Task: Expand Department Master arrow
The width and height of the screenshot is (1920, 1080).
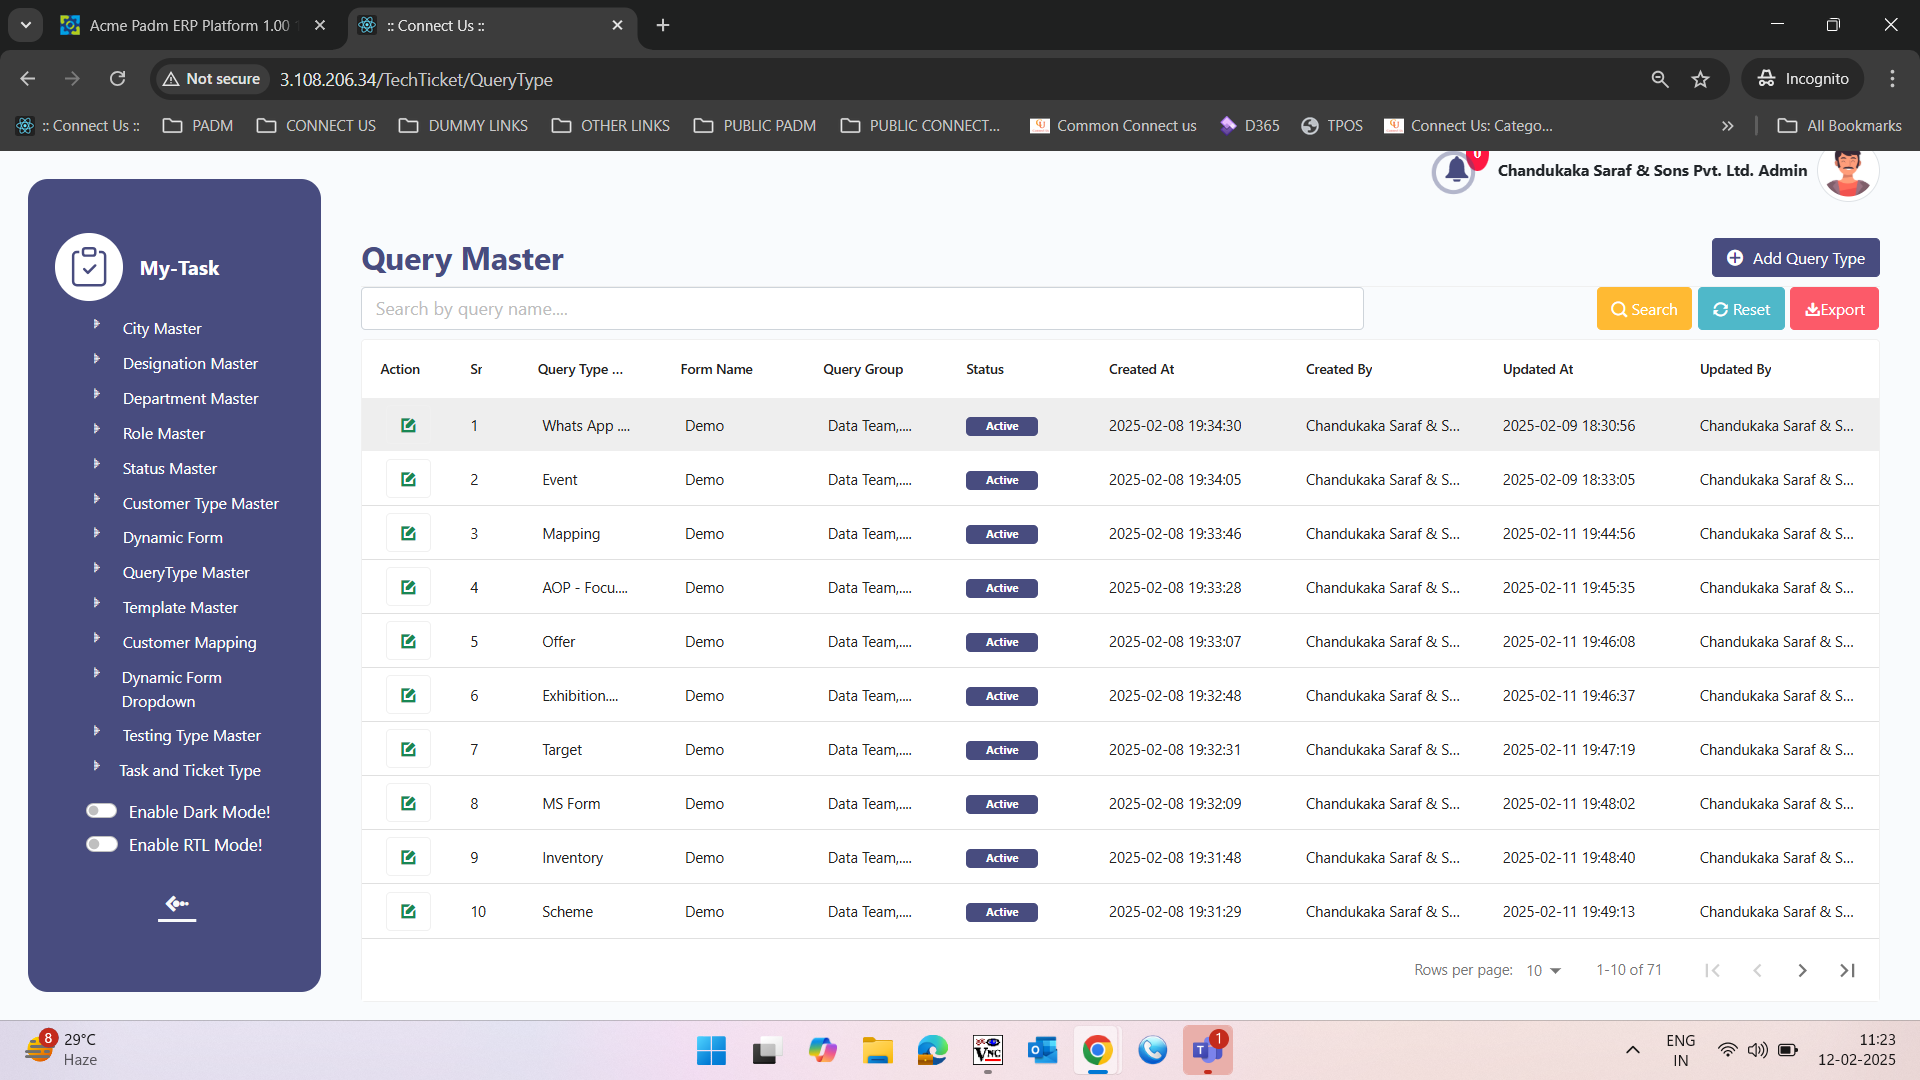Action: [x=97, y=394]
